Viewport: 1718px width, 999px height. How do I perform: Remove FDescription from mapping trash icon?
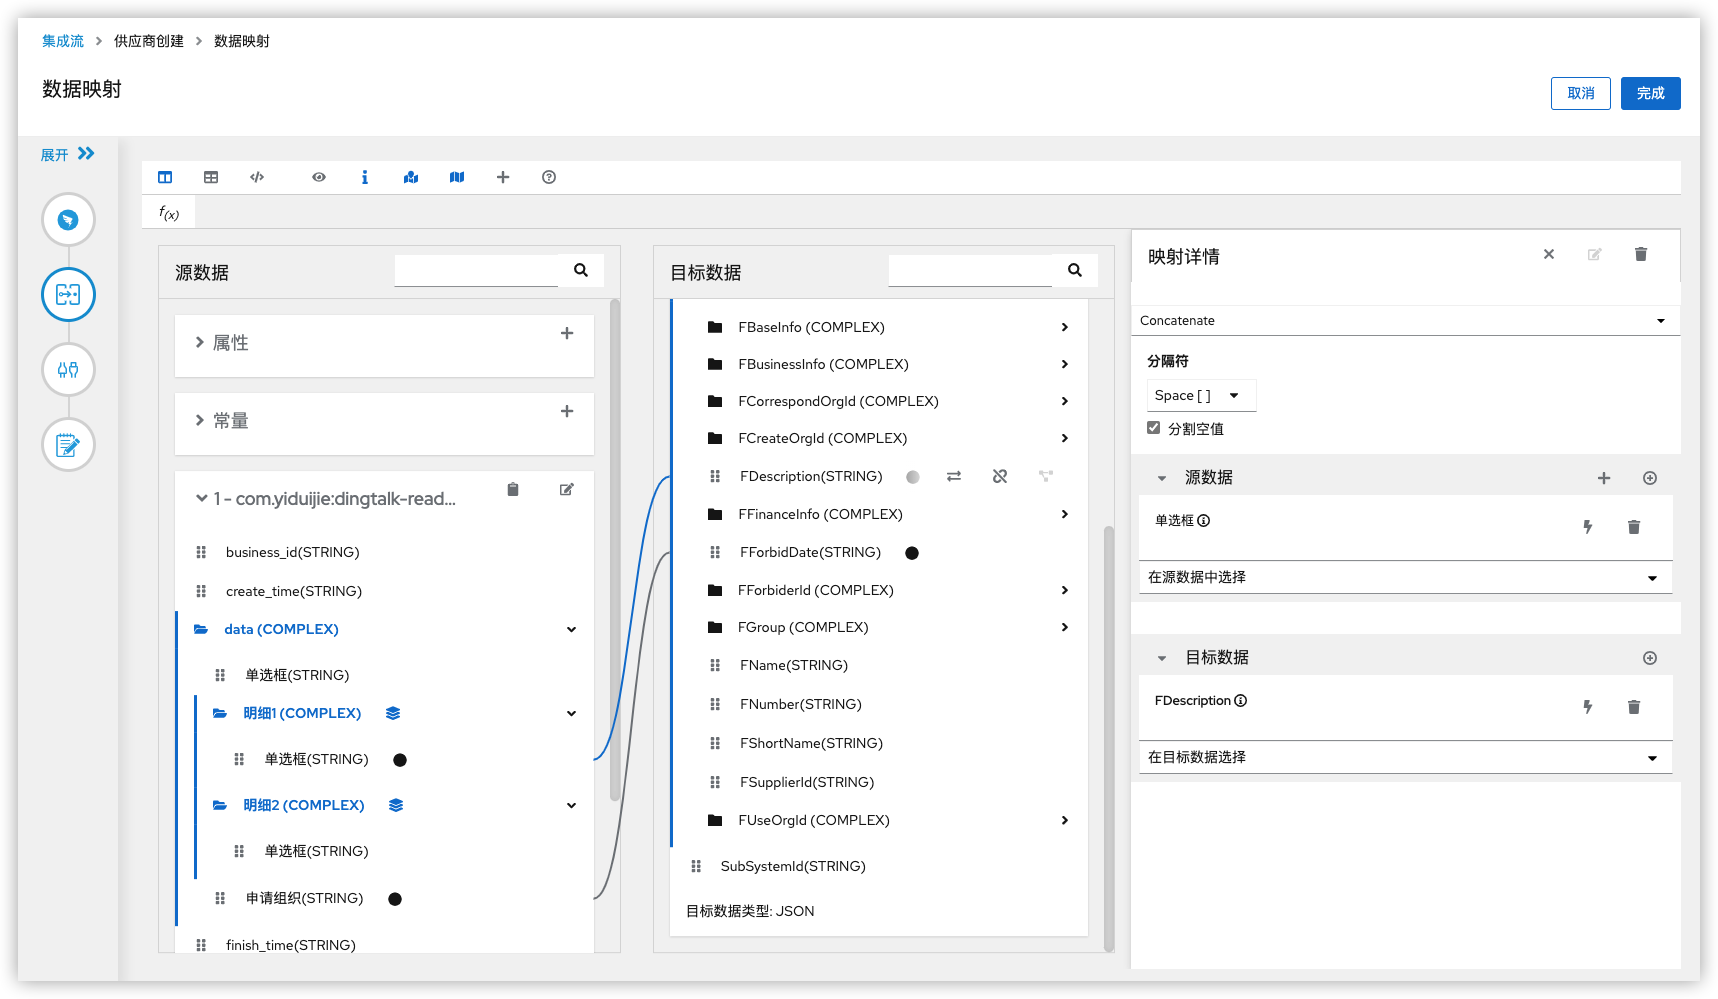point(1634,707)
